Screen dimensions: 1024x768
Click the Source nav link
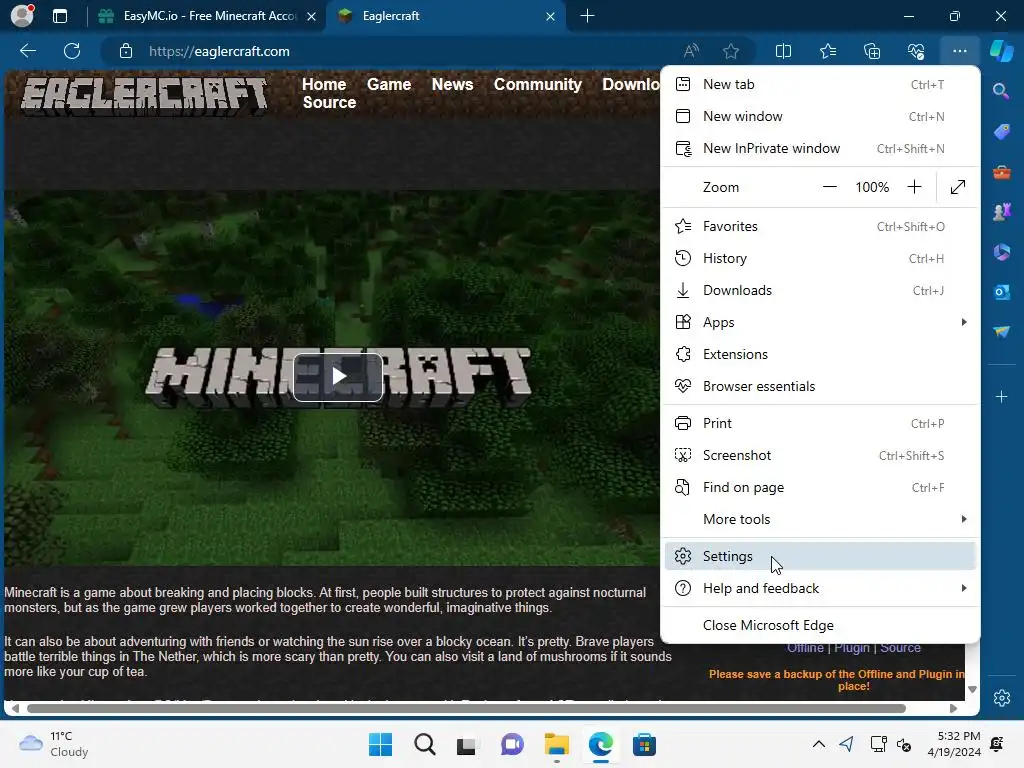329,103
